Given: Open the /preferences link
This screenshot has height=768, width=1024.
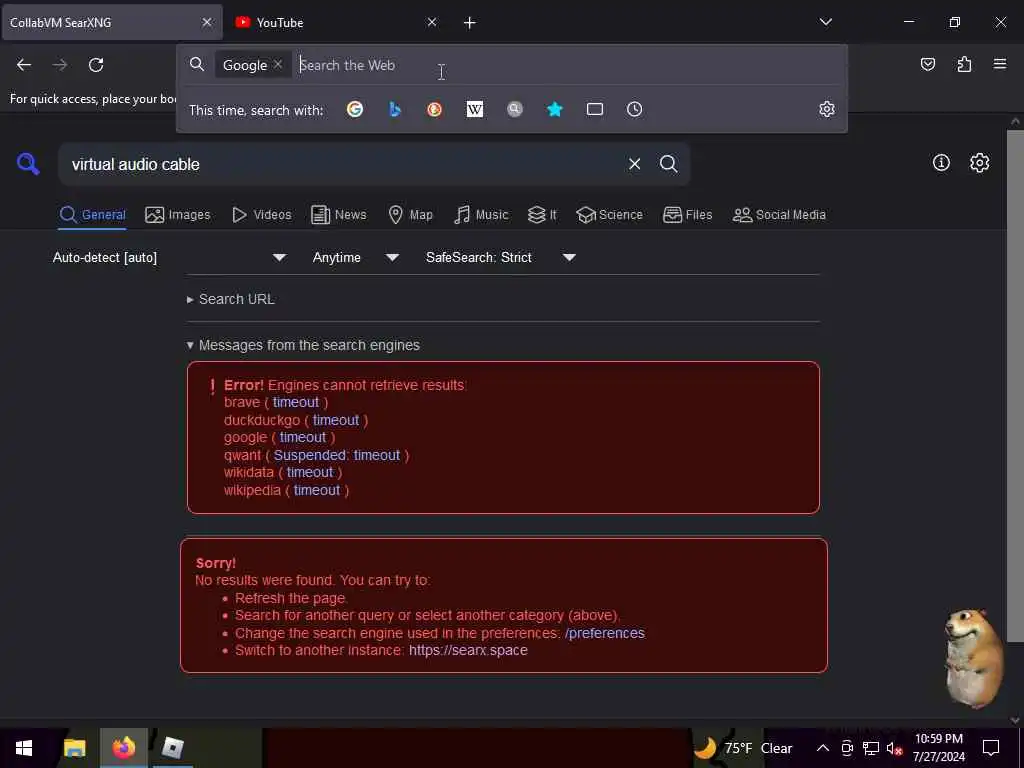Looking at the screenshot, I should [x=605, y=633].
